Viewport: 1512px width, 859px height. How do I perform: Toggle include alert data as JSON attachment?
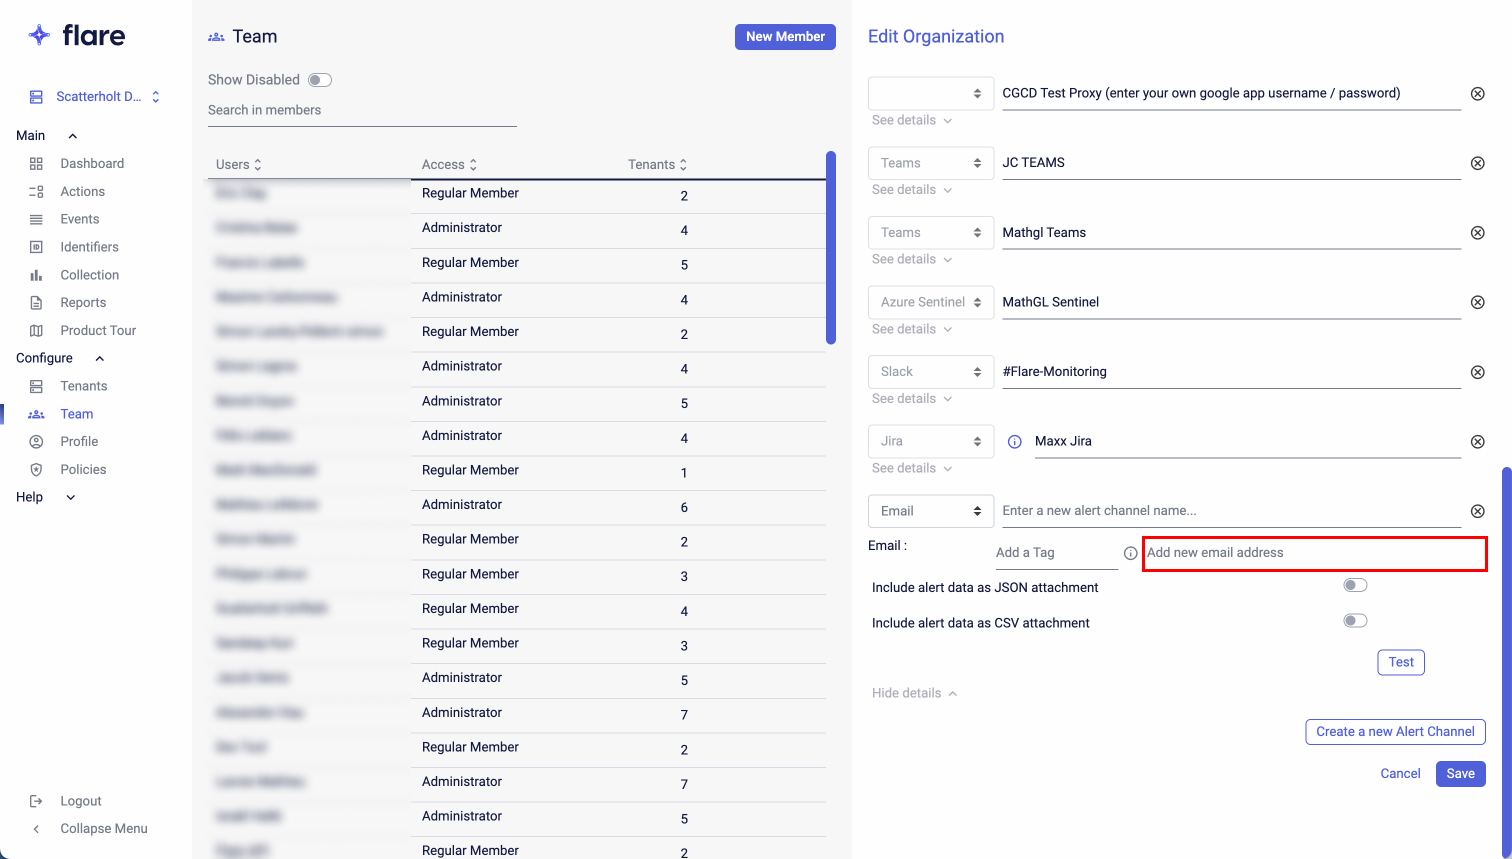coord(1355,584)
